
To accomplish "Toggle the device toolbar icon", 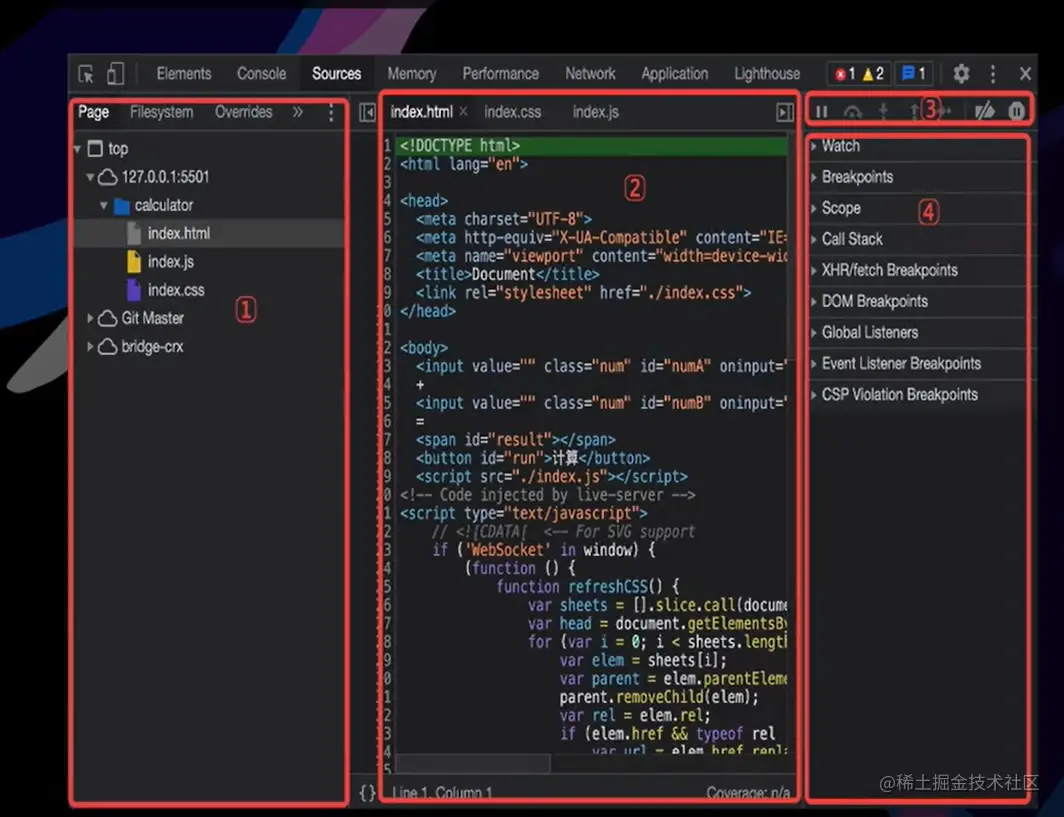I will (115, 73).
